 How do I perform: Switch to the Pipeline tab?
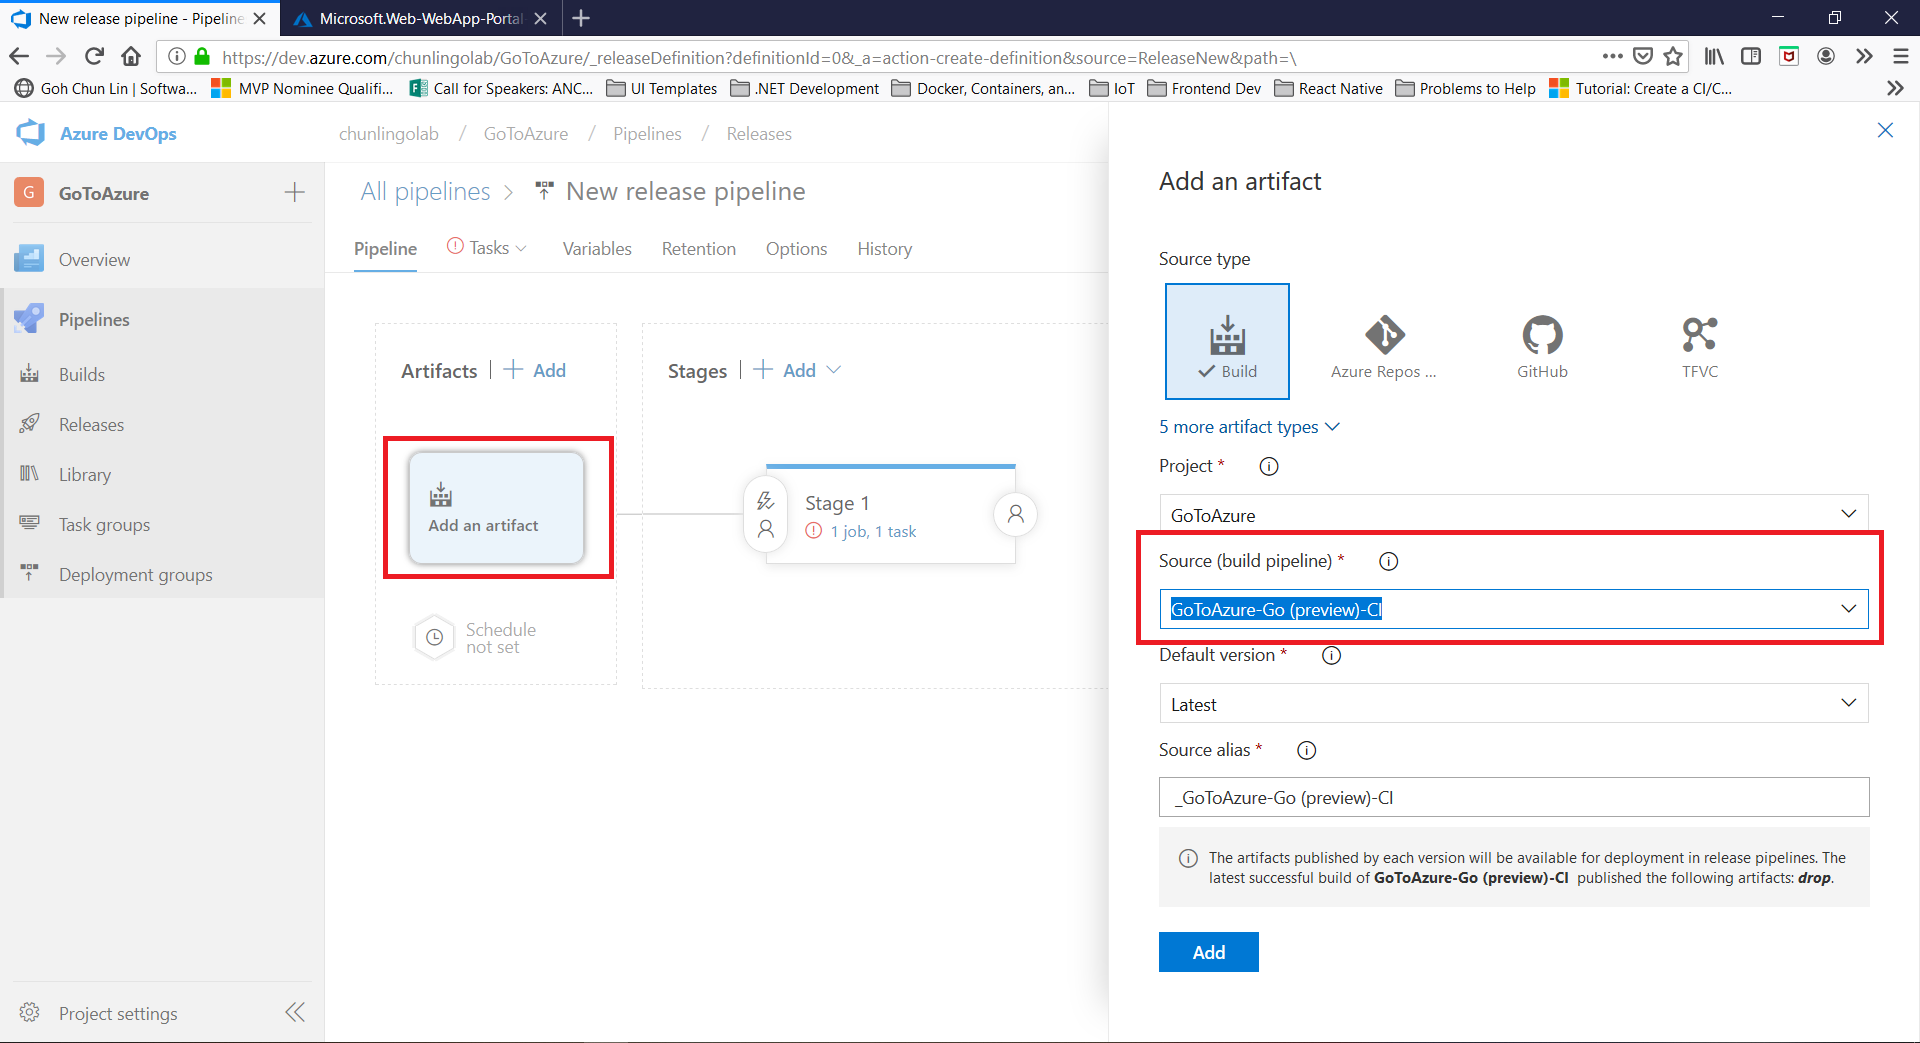point(385,249)
